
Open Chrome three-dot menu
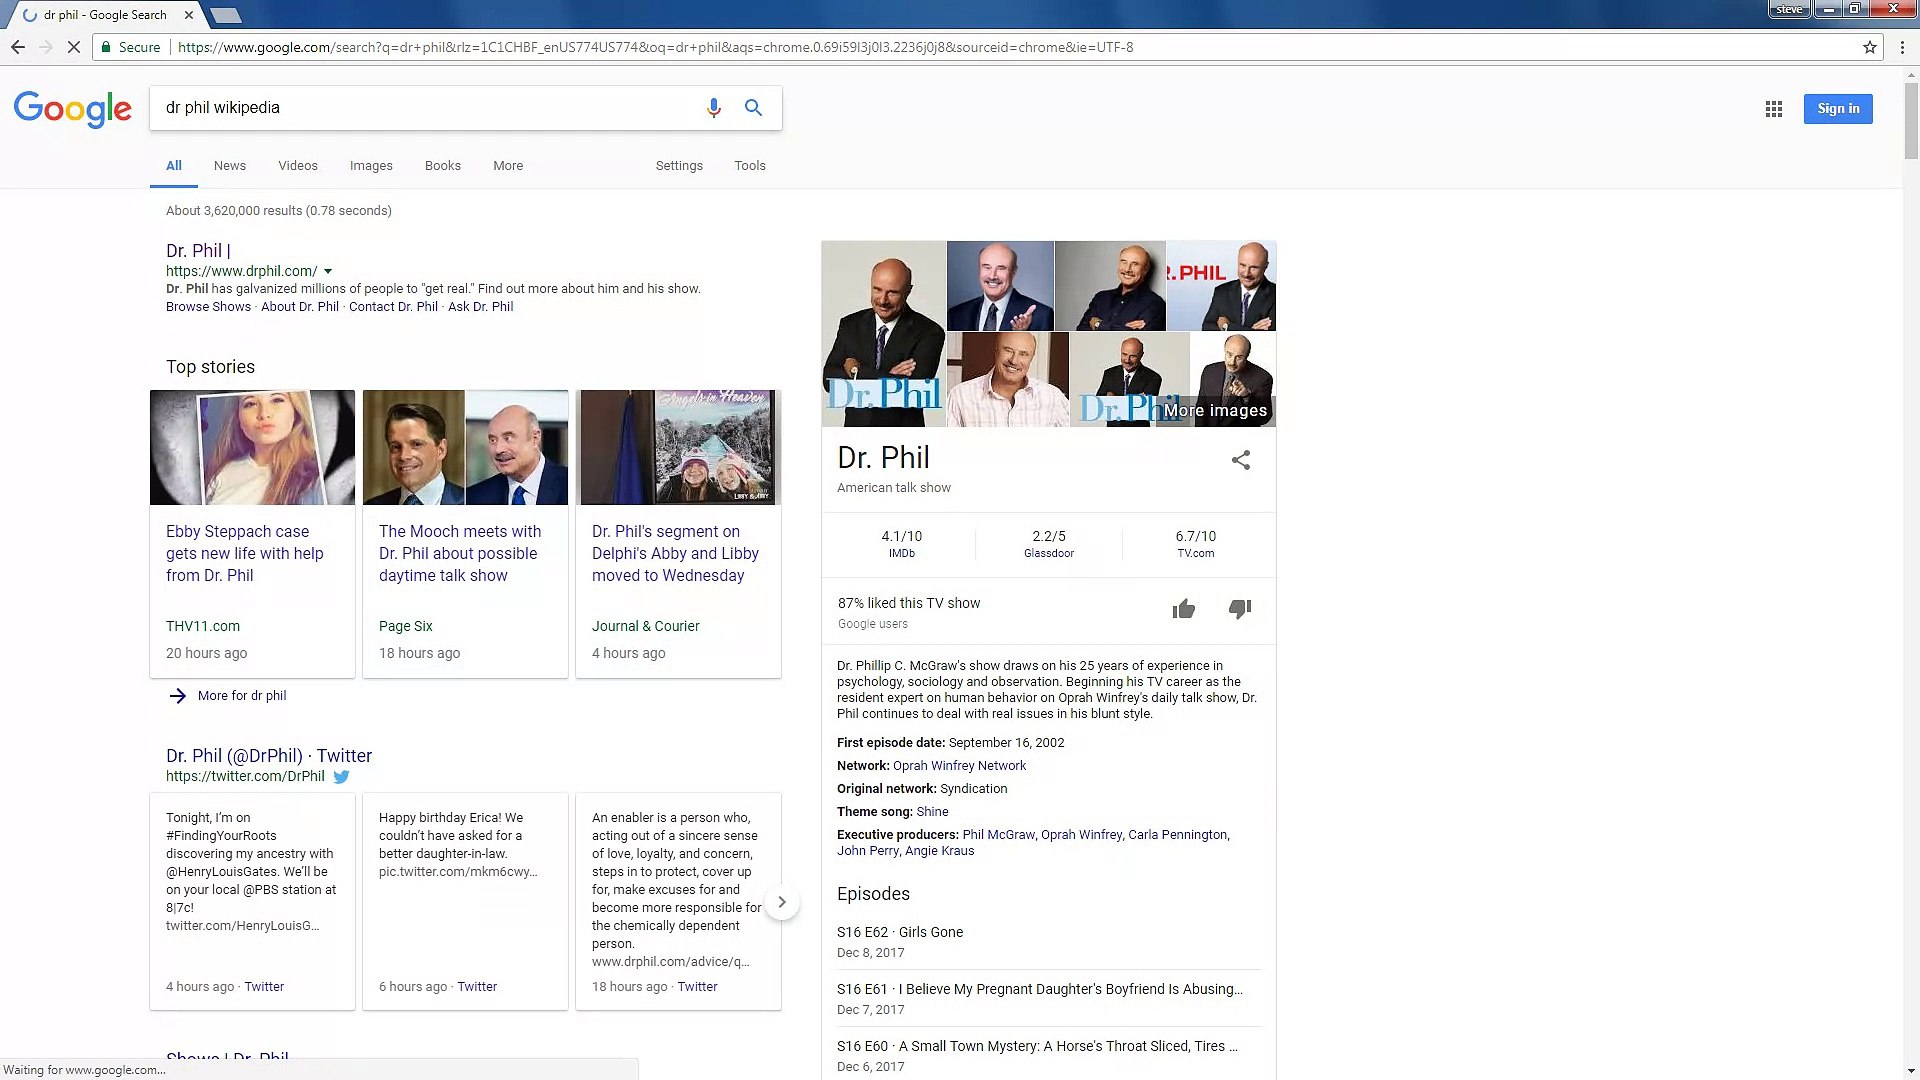coord(1902,47)
